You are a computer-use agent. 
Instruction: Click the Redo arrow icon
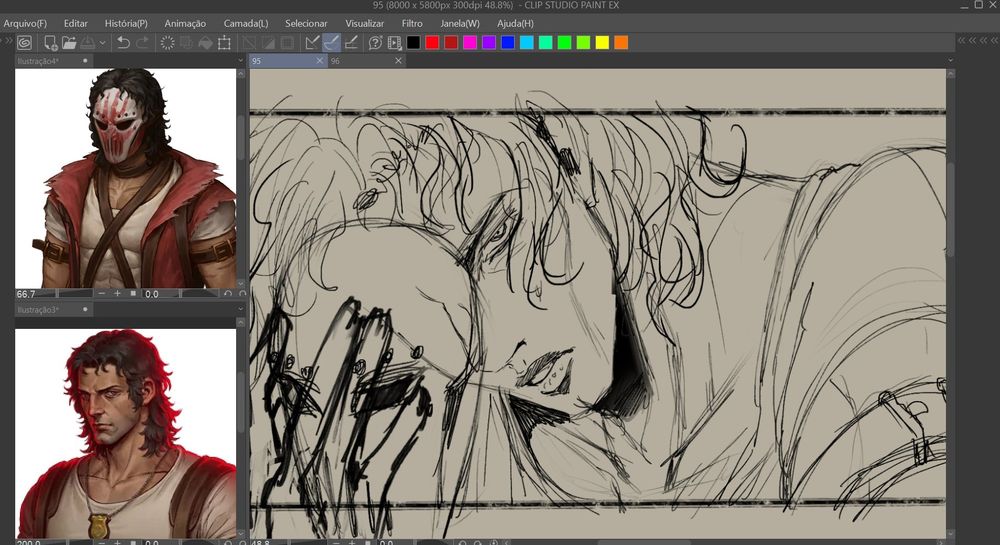click(x=142, y=43)
